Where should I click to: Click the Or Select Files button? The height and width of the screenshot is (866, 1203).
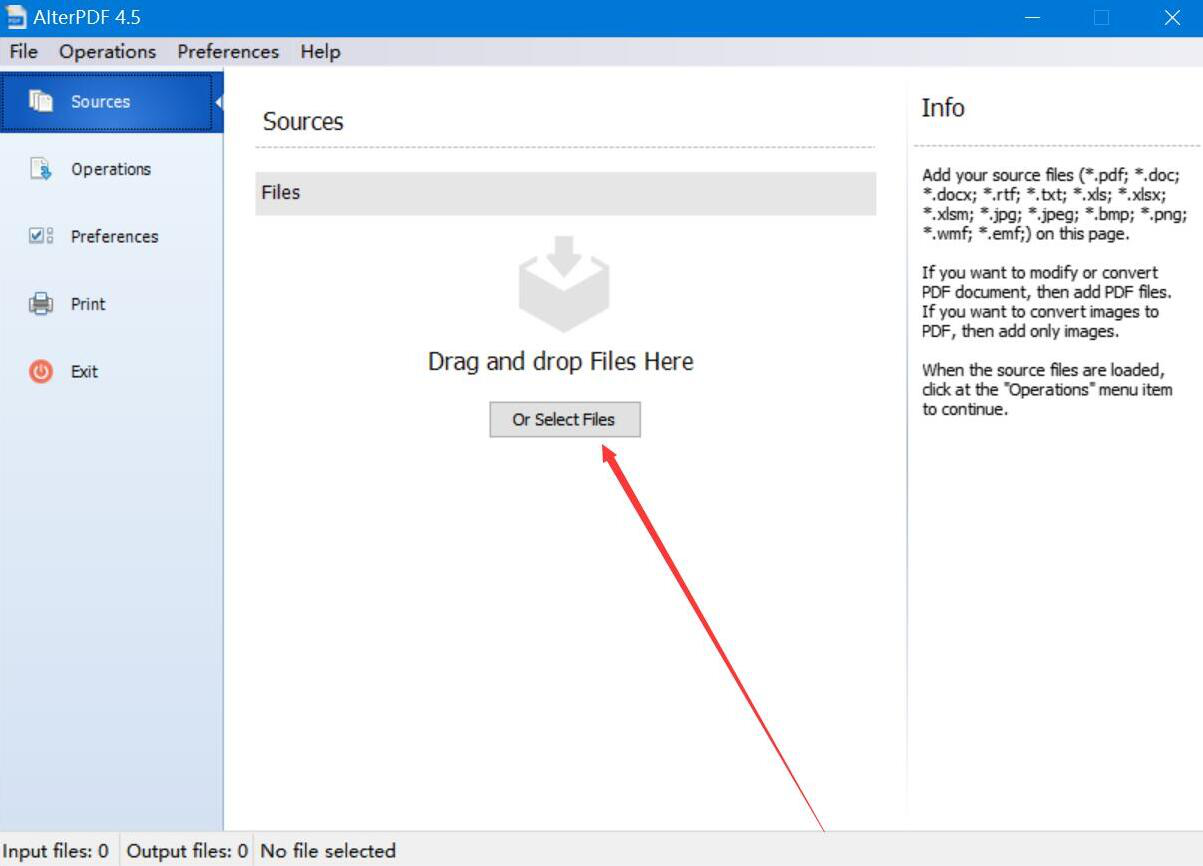[x=564, y=420]
